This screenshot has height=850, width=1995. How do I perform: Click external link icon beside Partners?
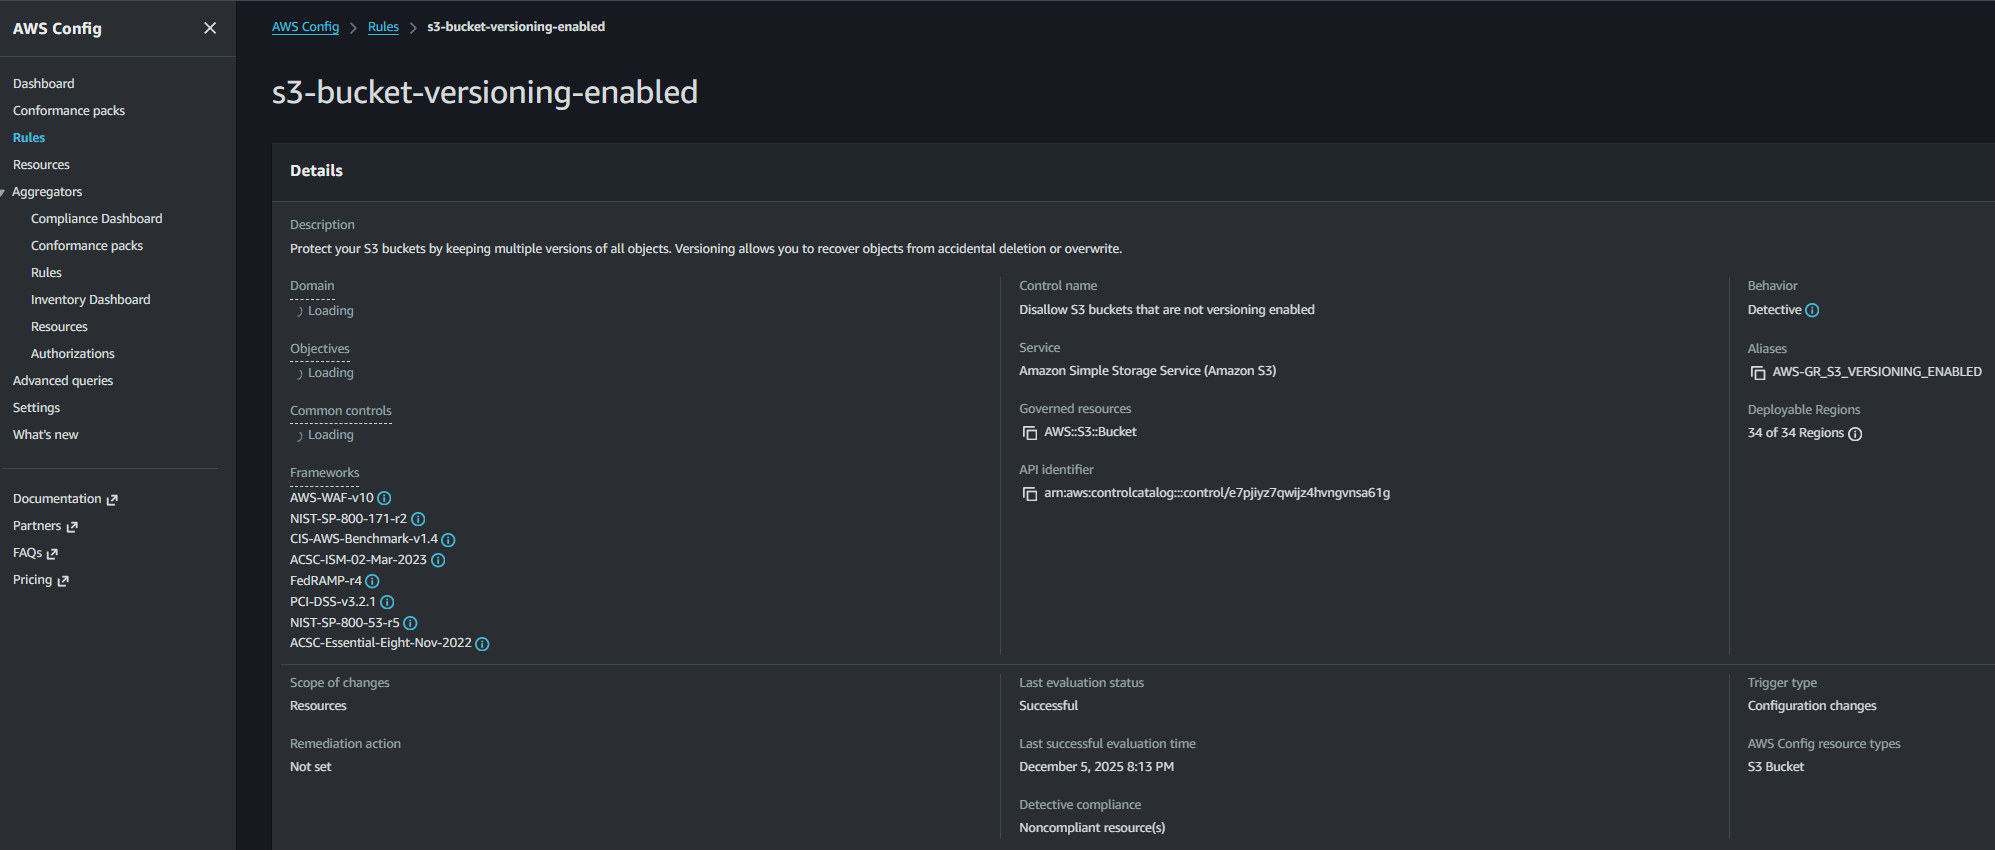72,527
